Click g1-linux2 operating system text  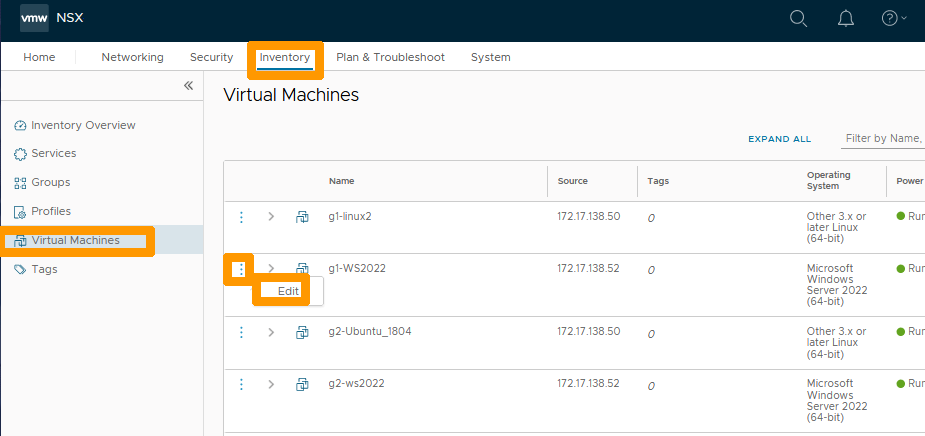[x=837, y=227]
